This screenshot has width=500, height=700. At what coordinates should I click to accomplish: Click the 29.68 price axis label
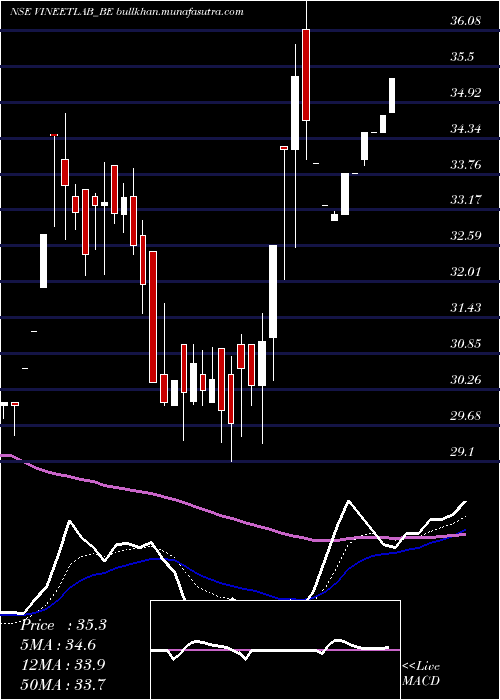(x=466, y=416)
